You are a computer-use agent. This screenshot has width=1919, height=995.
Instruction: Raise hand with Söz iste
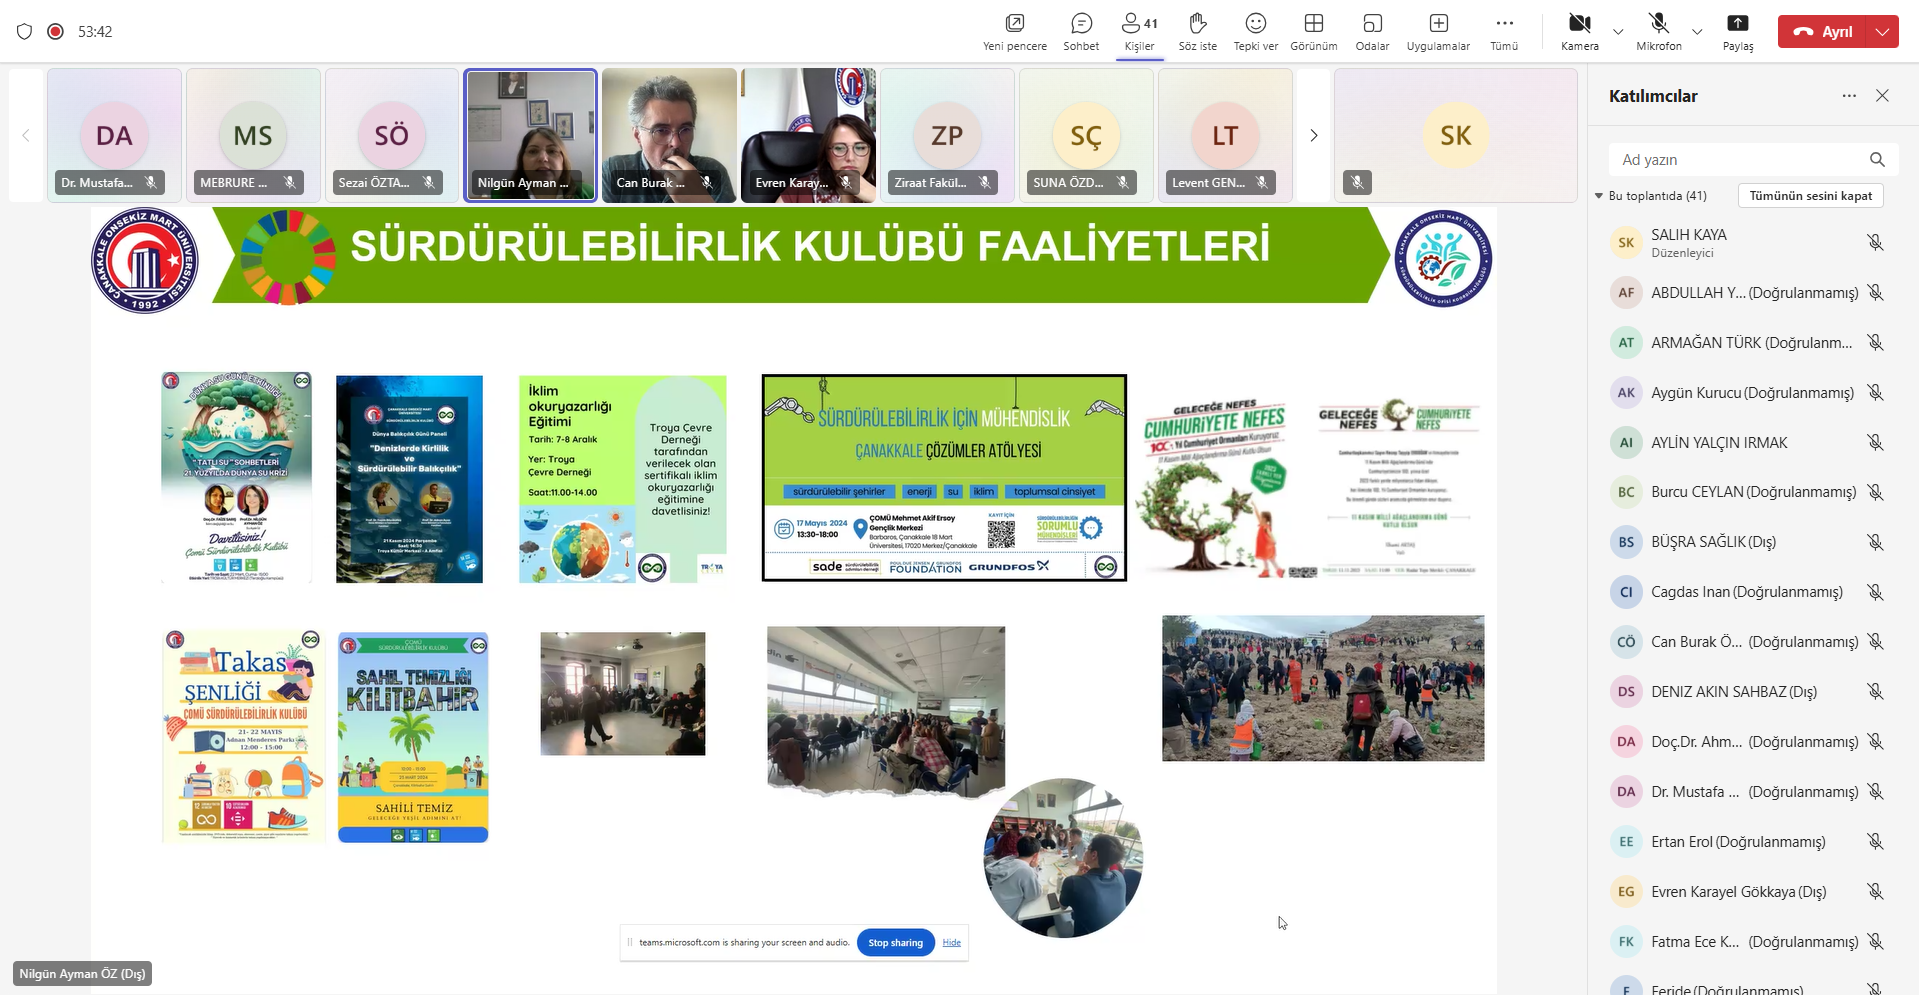tap(1197, 31)
